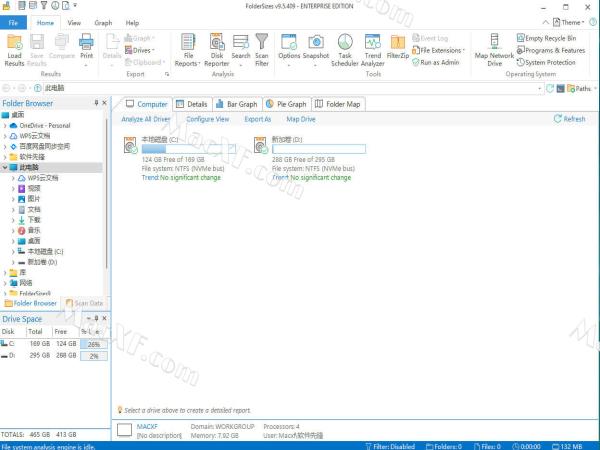Open Programs & Features
This screenshot has height=450, width=600.
pyautogui.click(x=551, y=50)
